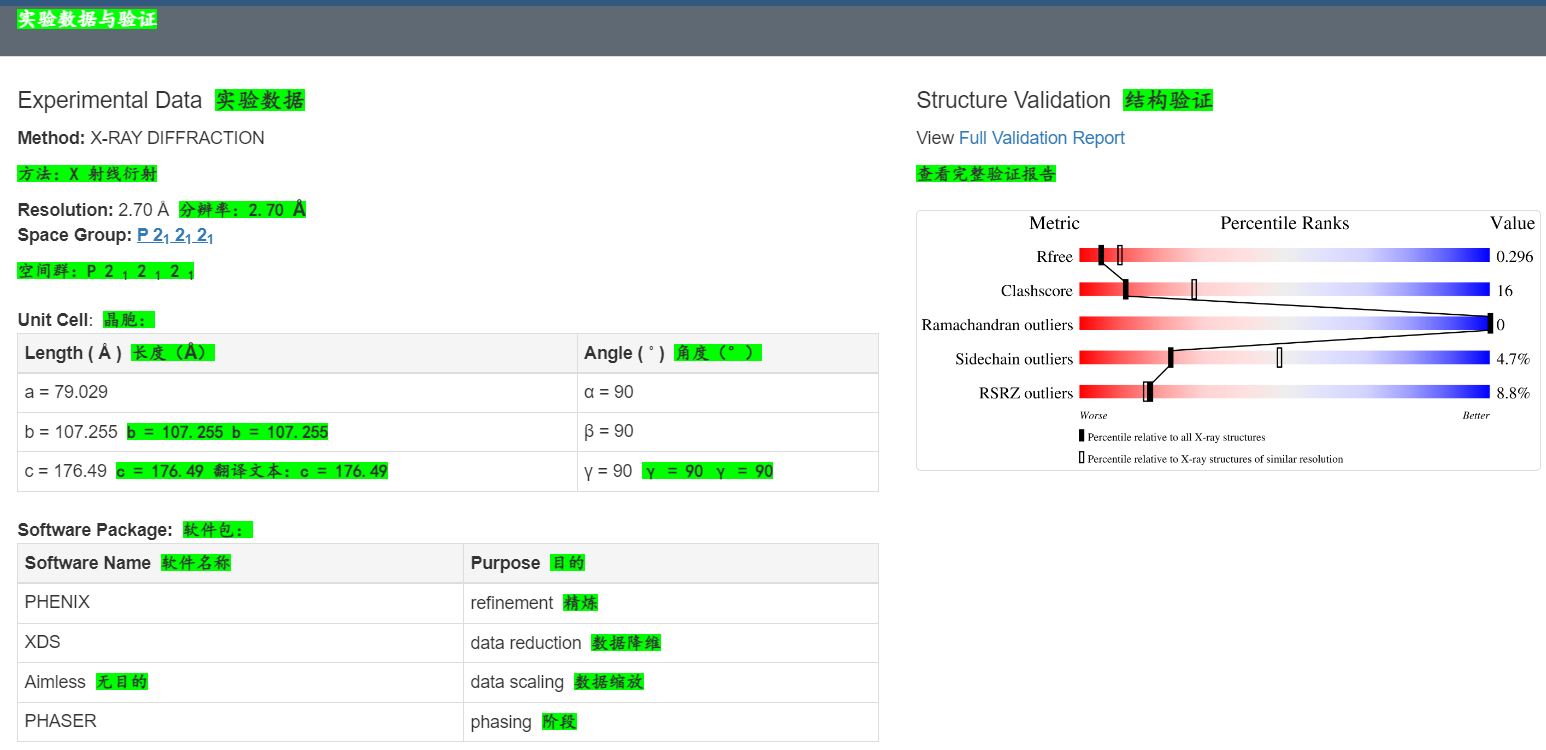Click the Experimental Data heading
1546x750 pixels.
pyautogui.click(x=110, y=100)
